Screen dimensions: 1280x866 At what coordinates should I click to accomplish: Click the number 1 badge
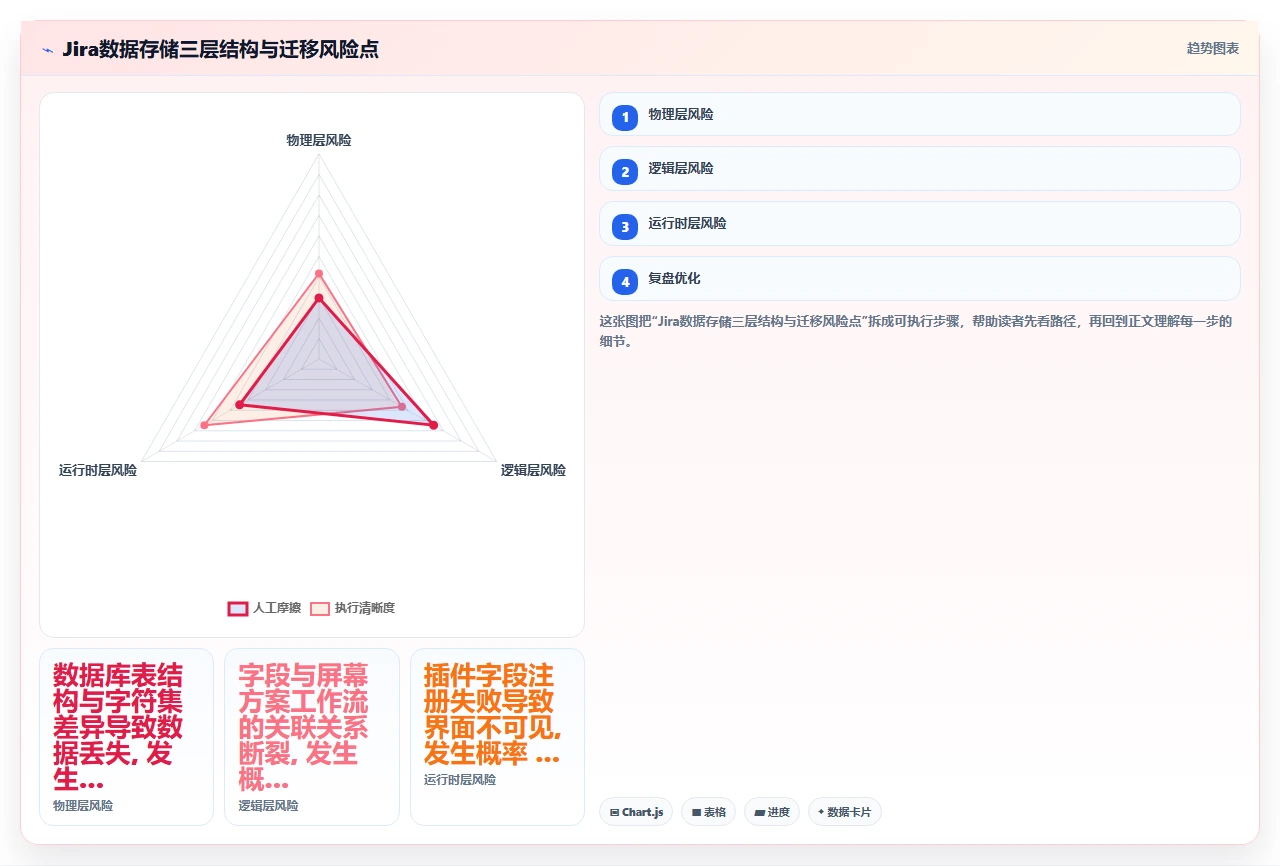[x=625, y=117]
